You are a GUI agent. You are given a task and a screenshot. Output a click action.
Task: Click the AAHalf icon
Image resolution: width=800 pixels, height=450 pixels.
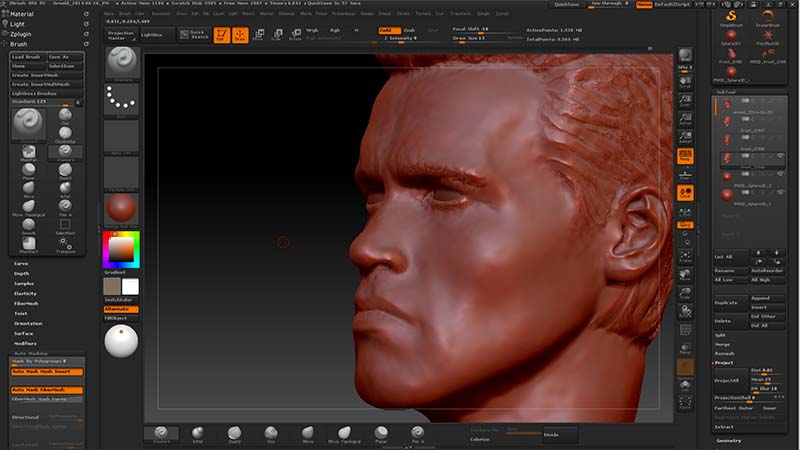[x=685, y=137]
